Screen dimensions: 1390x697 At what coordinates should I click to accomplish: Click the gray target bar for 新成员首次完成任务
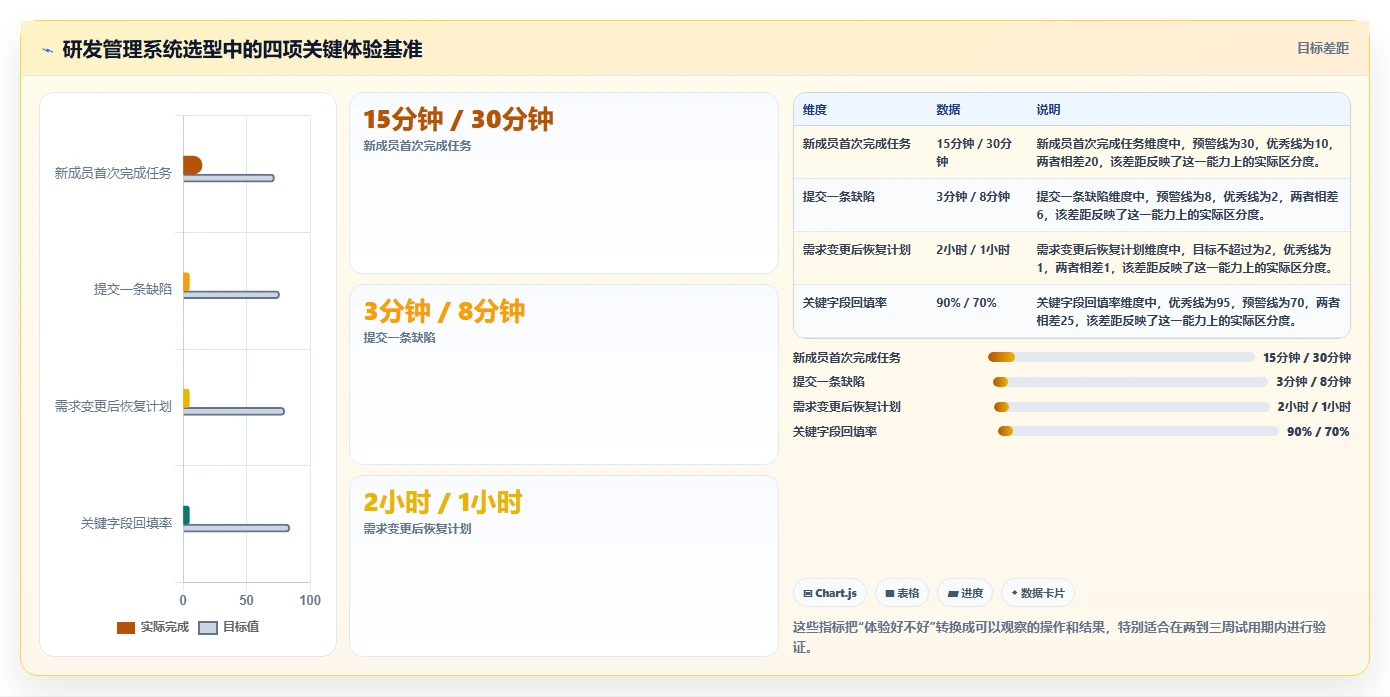click(x=228, y=178)
